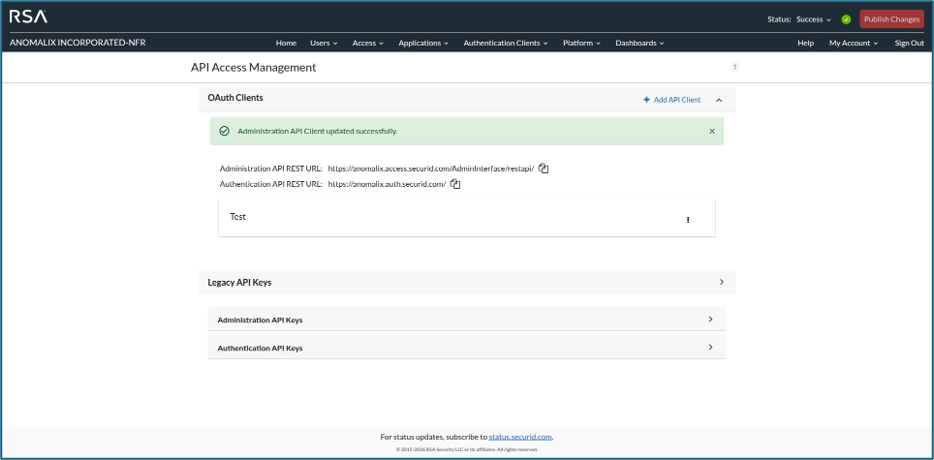Open the Dashboards menu
Viewport: 934px width, 460px height.
tap(639, 43)
